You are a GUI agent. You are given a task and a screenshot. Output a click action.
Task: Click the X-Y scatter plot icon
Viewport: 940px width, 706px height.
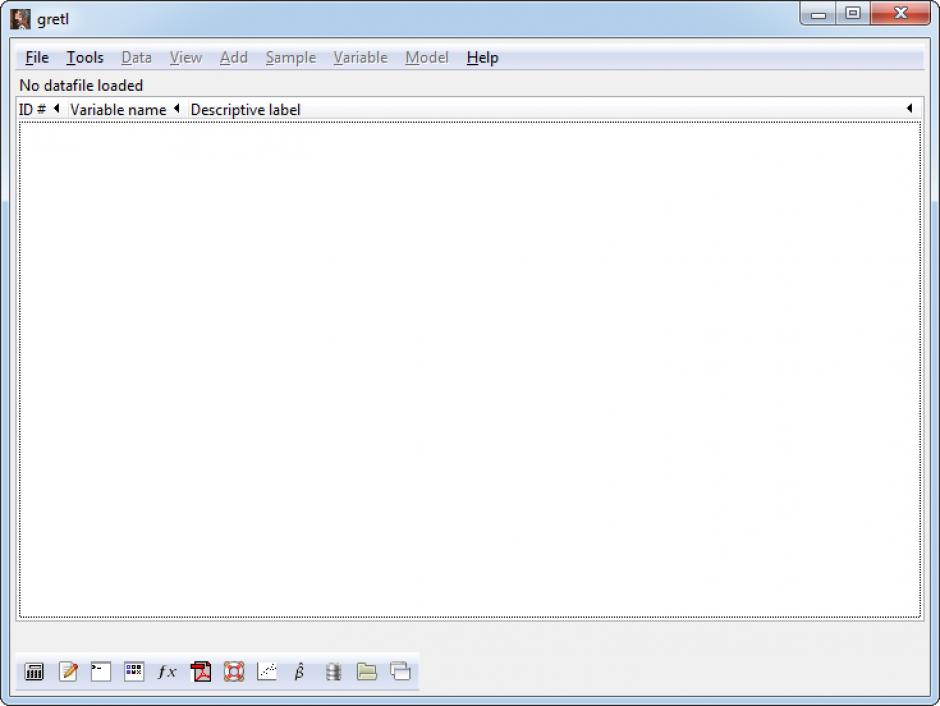tap(267, 671)
